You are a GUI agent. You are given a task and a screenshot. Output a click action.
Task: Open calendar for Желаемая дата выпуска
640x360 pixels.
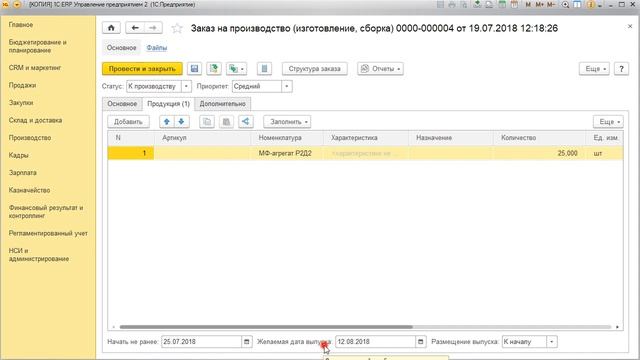pyautogui.click(x=421, y=342)
